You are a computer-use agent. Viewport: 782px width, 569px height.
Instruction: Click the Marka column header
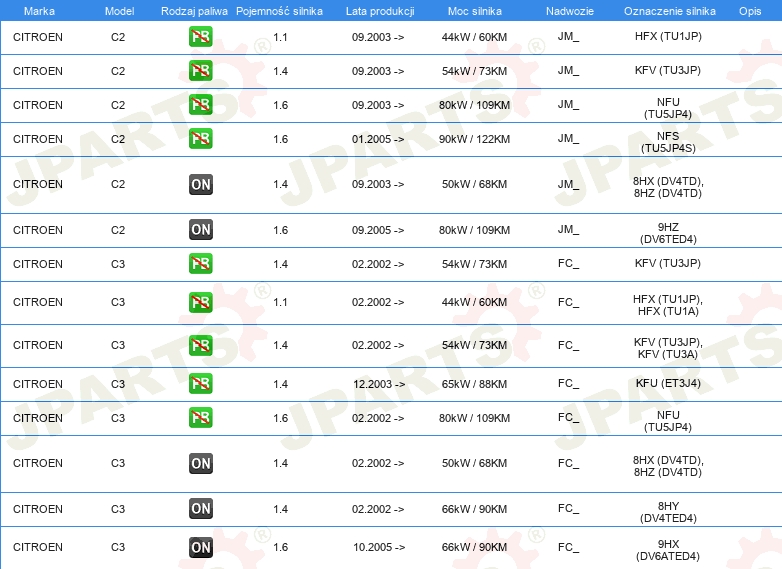point(39,11)
